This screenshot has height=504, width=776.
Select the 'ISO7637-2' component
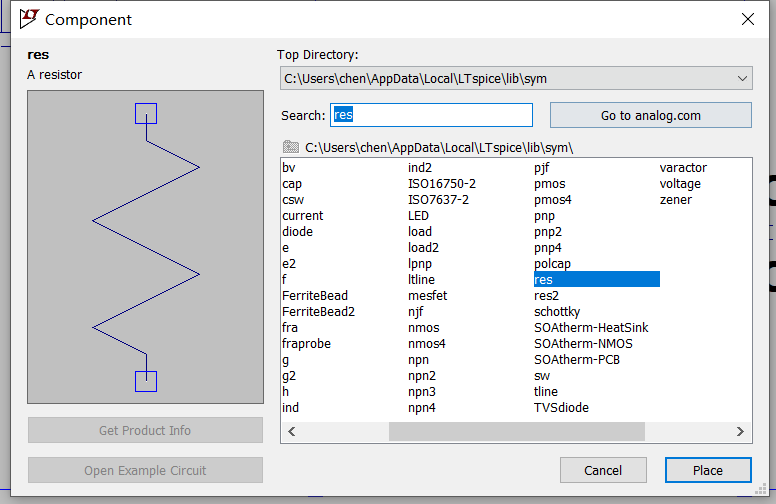pos(438,200)
